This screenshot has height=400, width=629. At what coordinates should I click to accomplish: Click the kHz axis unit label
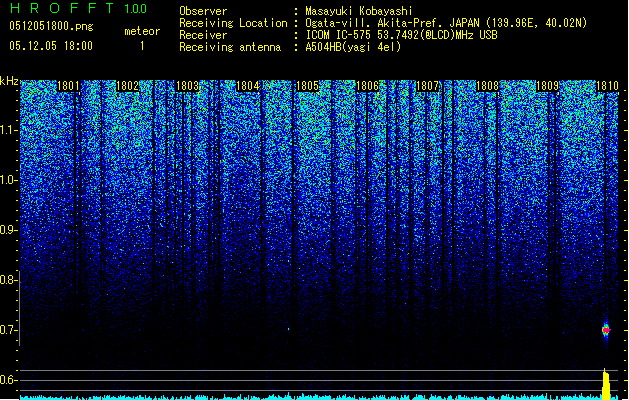[9, 81]
